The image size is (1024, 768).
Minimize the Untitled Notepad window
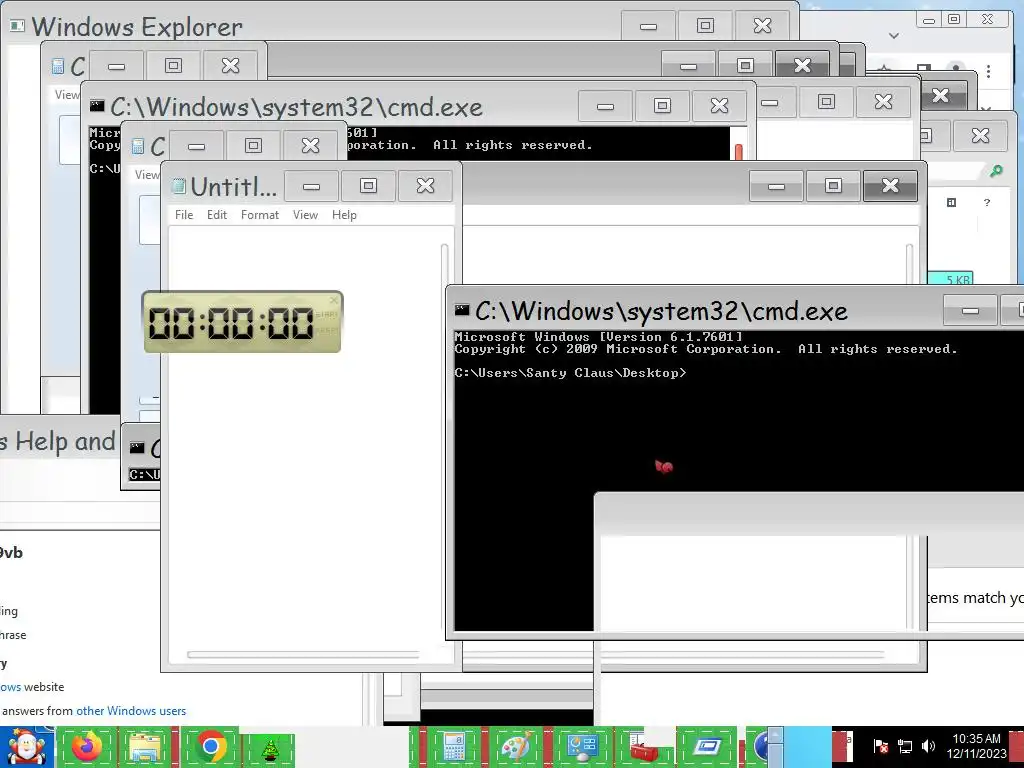(x=312, y=186)
